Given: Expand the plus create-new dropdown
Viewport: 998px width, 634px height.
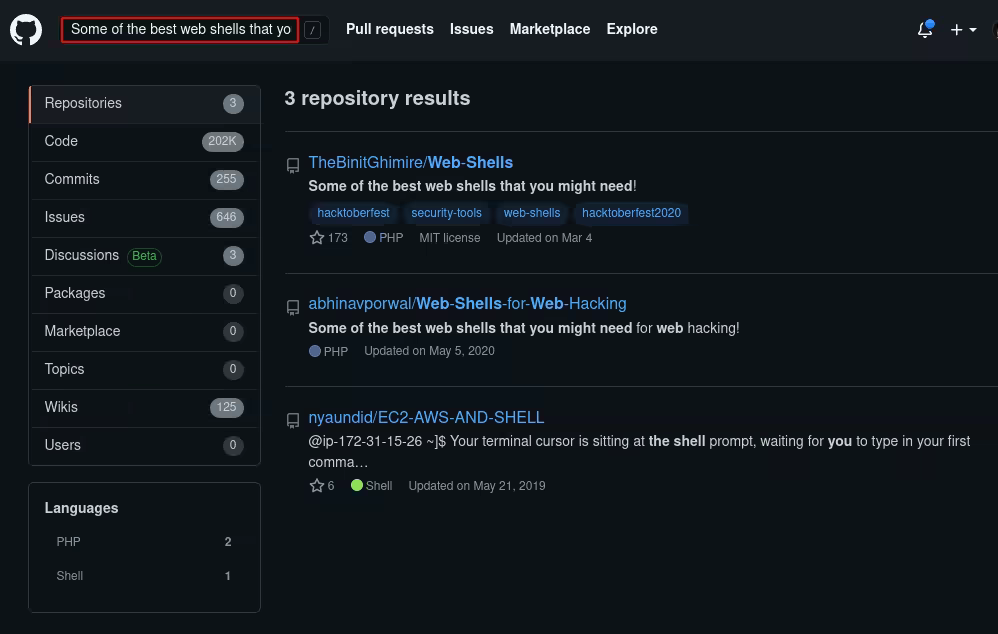Looking at the screenshot, I should (963, 30).
